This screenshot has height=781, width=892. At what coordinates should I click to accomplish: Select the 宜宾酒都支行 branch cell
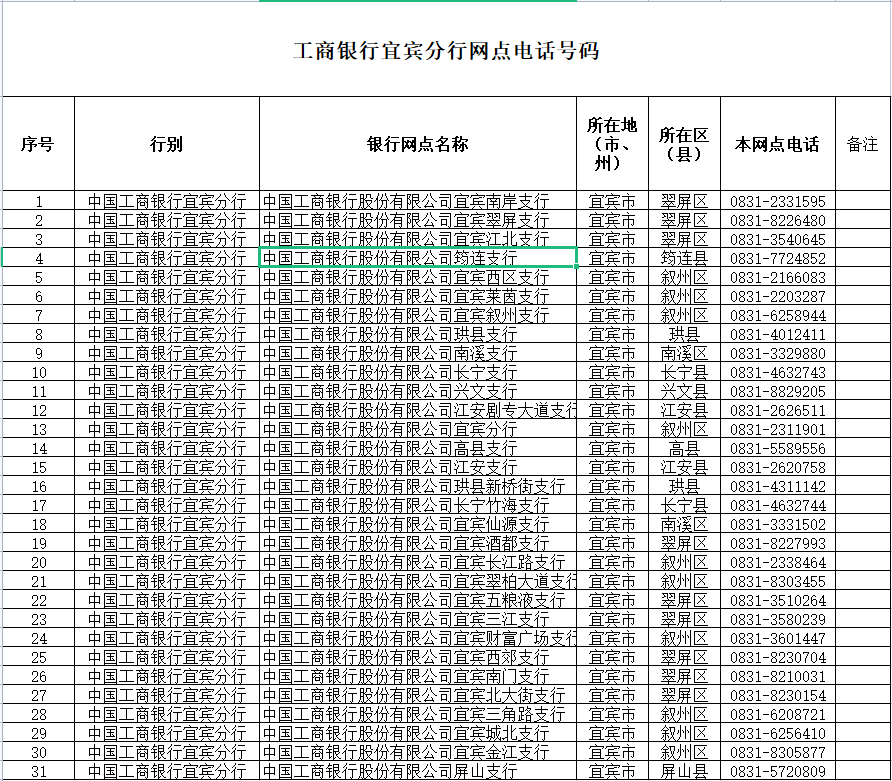point(418,543)
